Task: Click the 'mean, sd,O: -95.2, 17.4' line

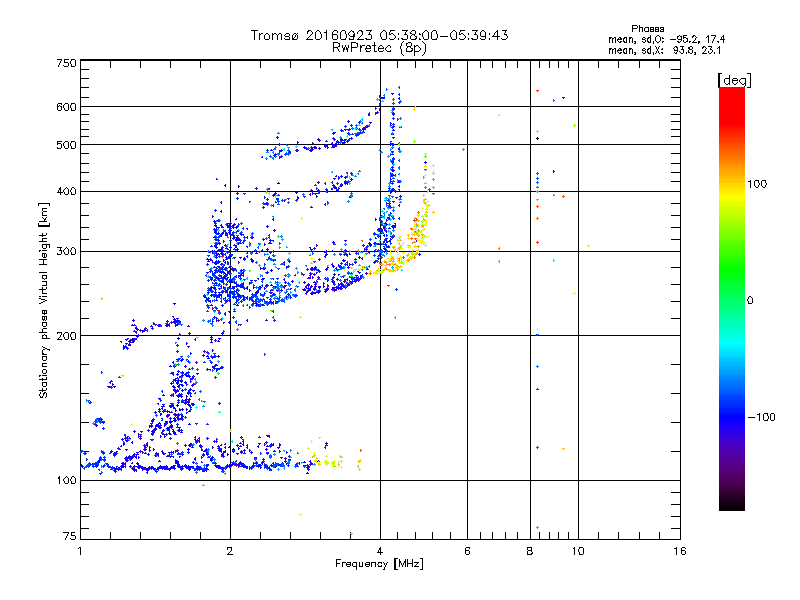Action: (666, 39)
